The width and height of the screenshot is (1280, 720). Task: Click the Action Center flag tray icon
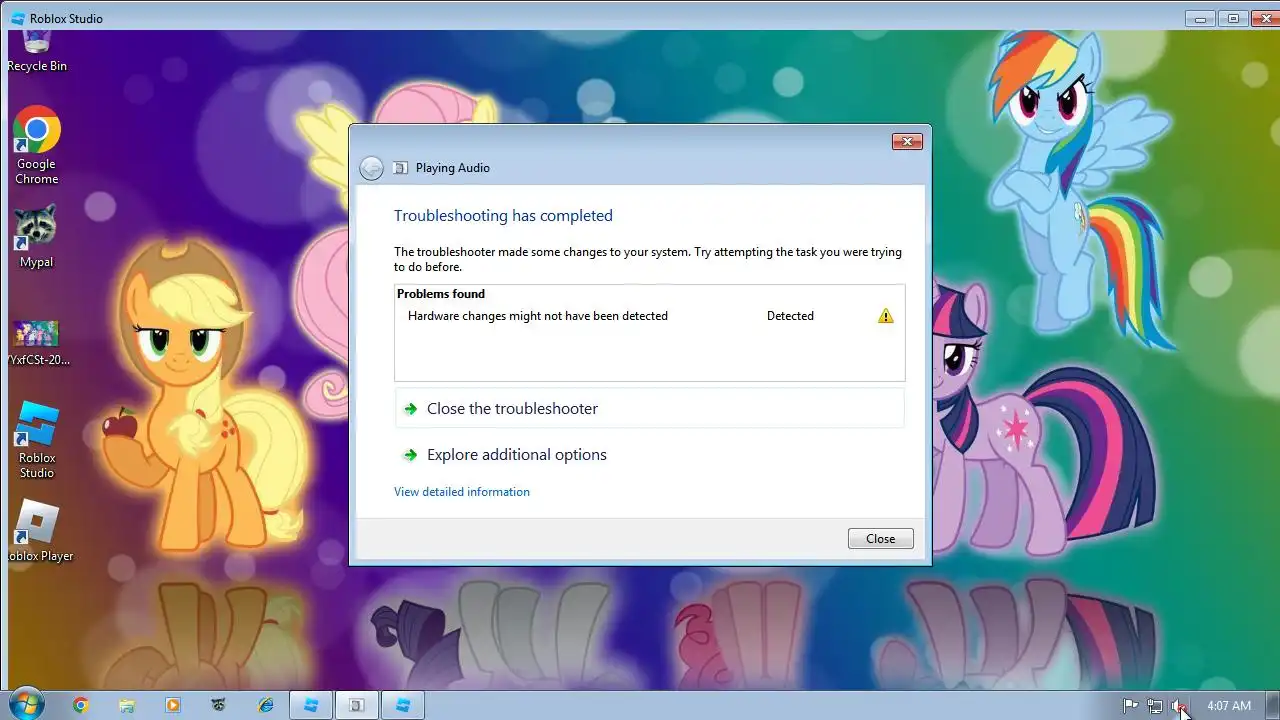[1131, 706]
